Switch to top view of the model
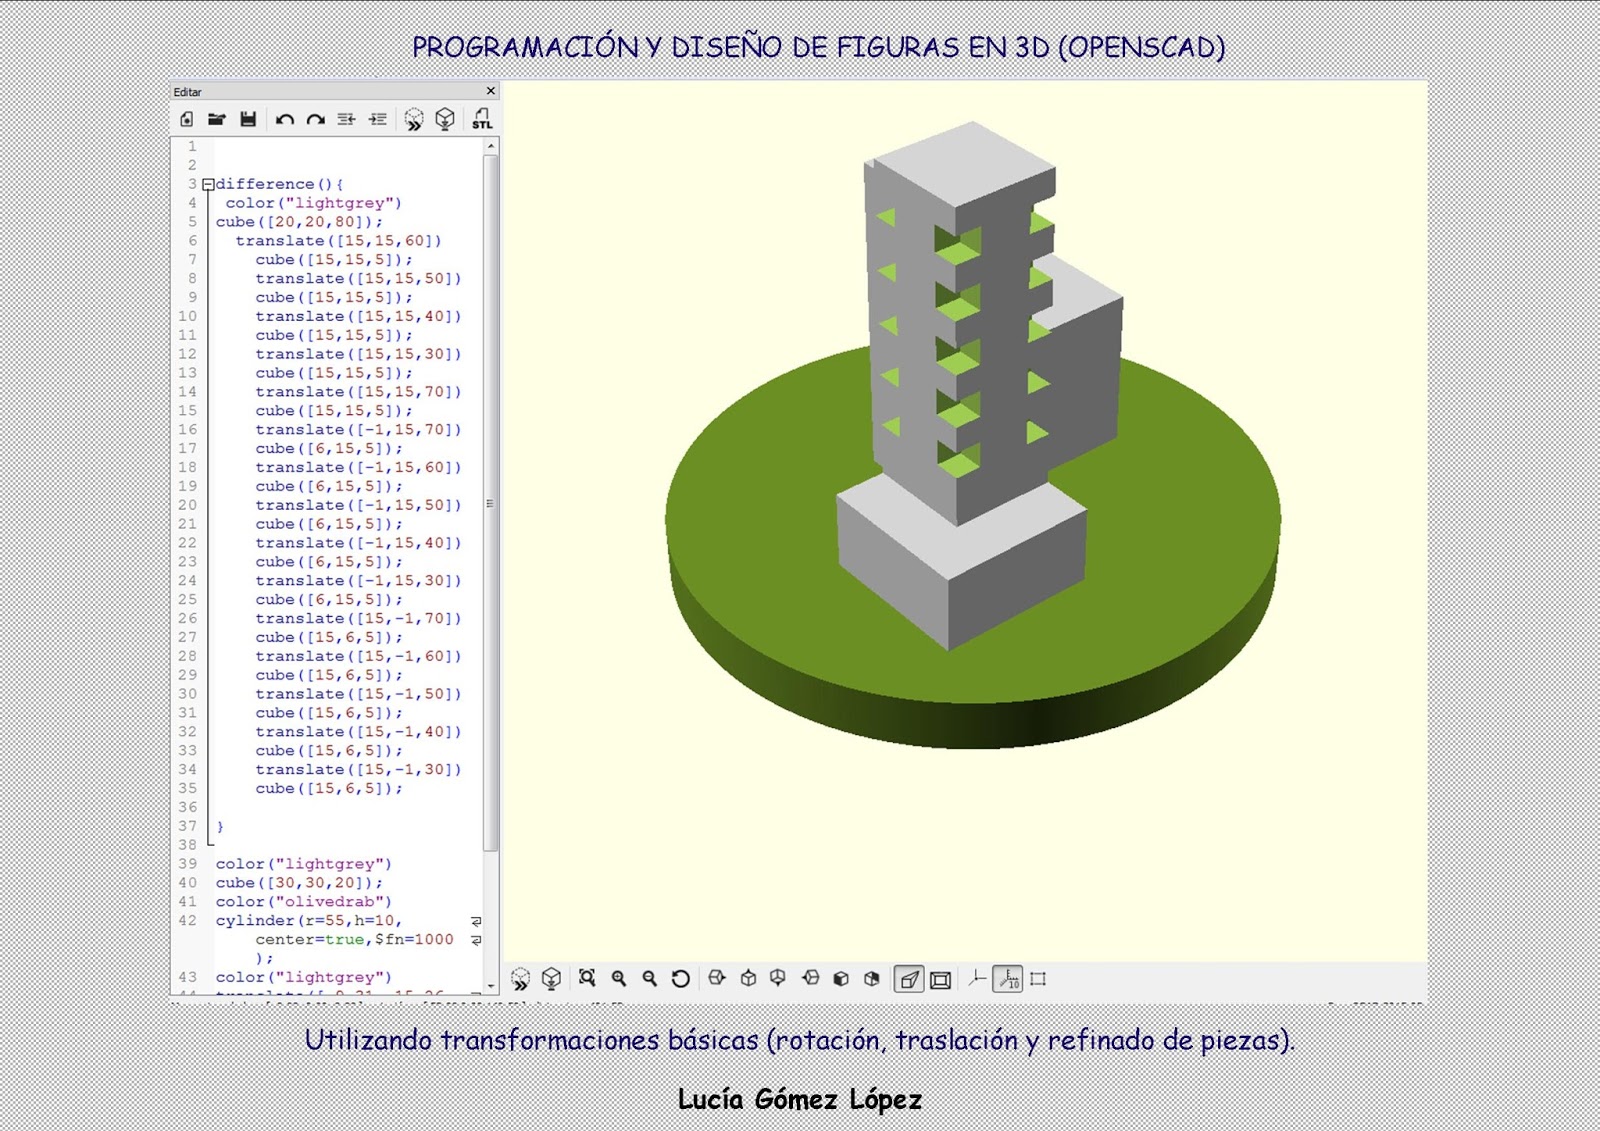This screenshot has height=1131, width=1600. (748, 980)
